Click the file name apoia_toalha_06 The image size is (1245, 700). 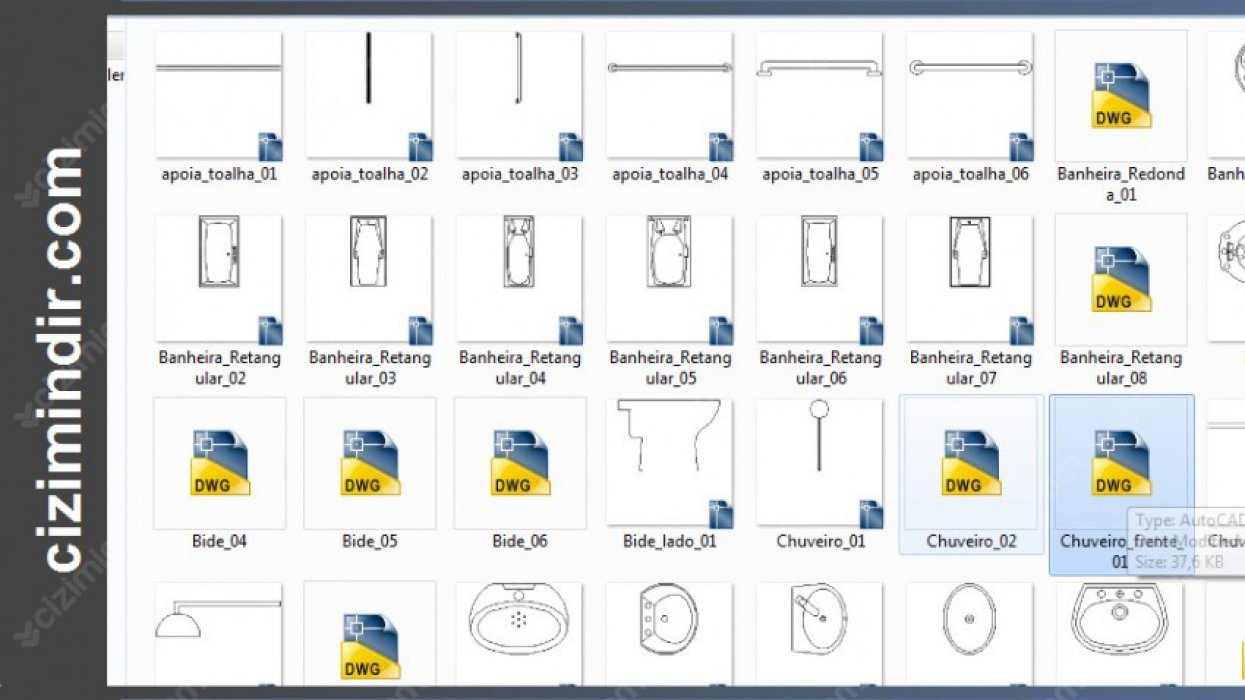pos(970,174)
